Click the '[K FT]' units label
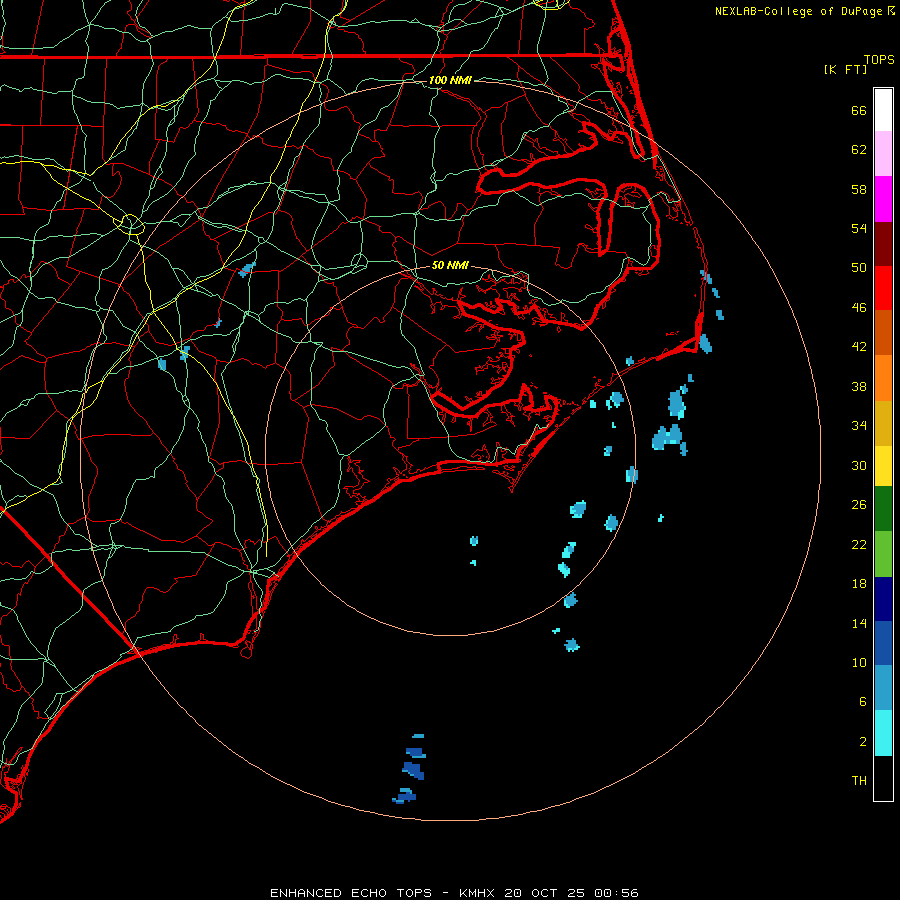This screenshot has height=900, width=900. pyautogui.click(x=845, y=70)
